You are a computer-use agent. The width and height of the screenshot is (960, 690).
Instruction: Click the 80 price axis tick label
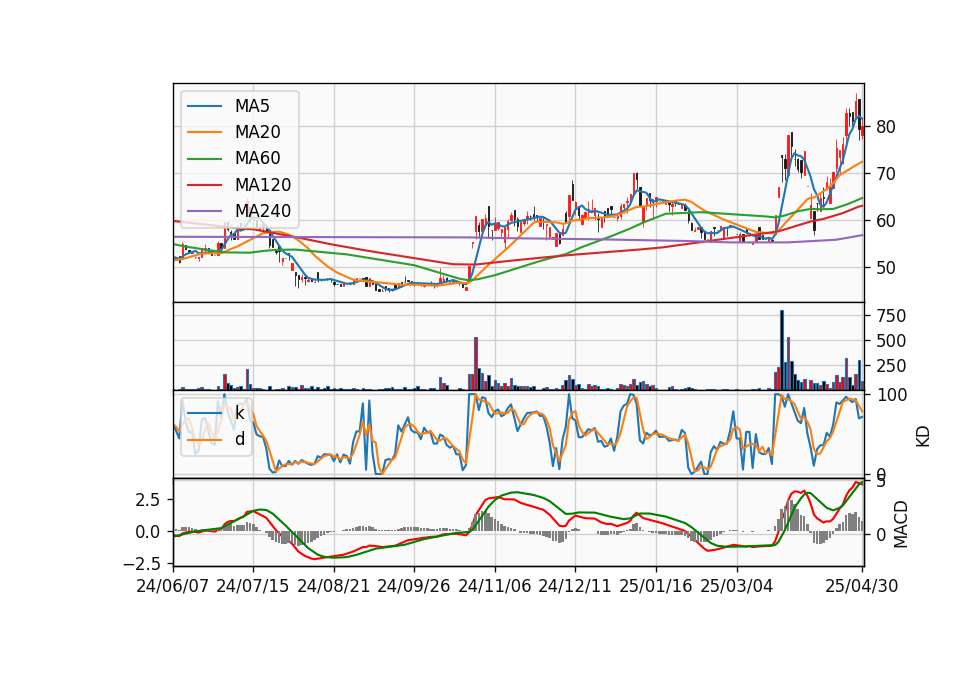point(886,127)
